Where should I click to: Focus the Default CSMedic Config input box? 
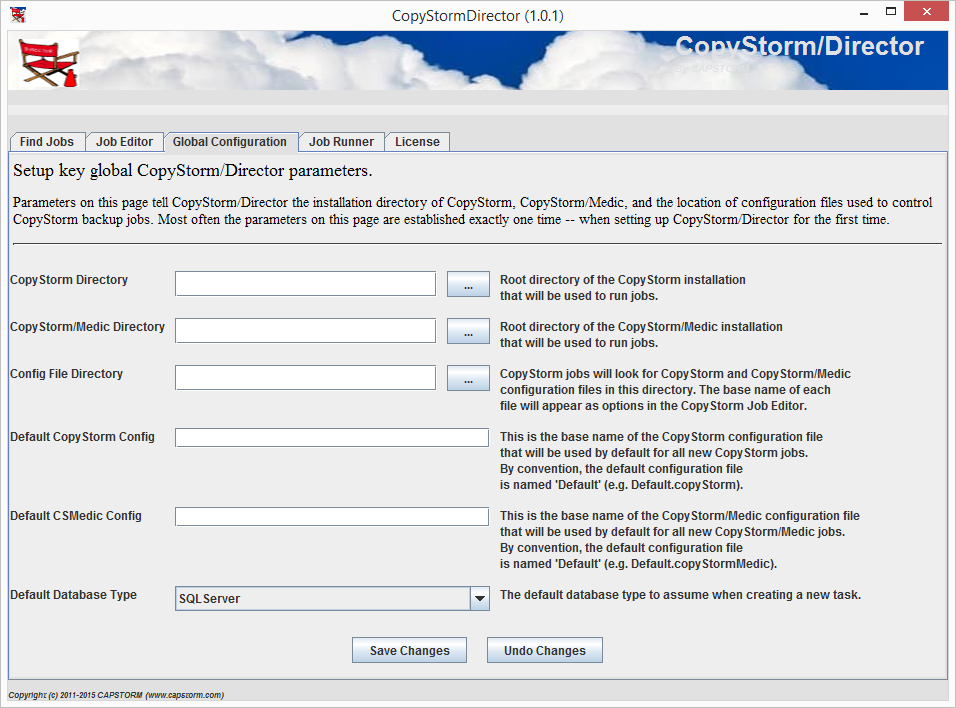[330, 515]
